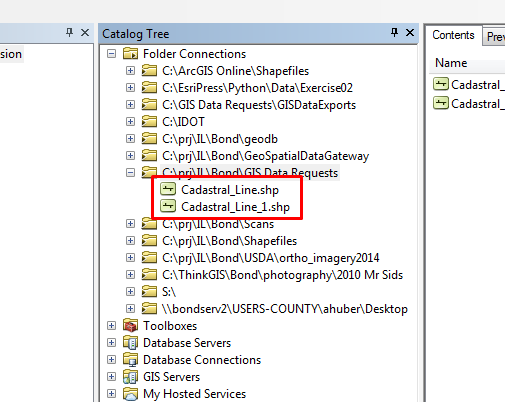Viewport: 505px width, 402px height.
Task: Close the left docked panel
Action: [x=85, y=33]
